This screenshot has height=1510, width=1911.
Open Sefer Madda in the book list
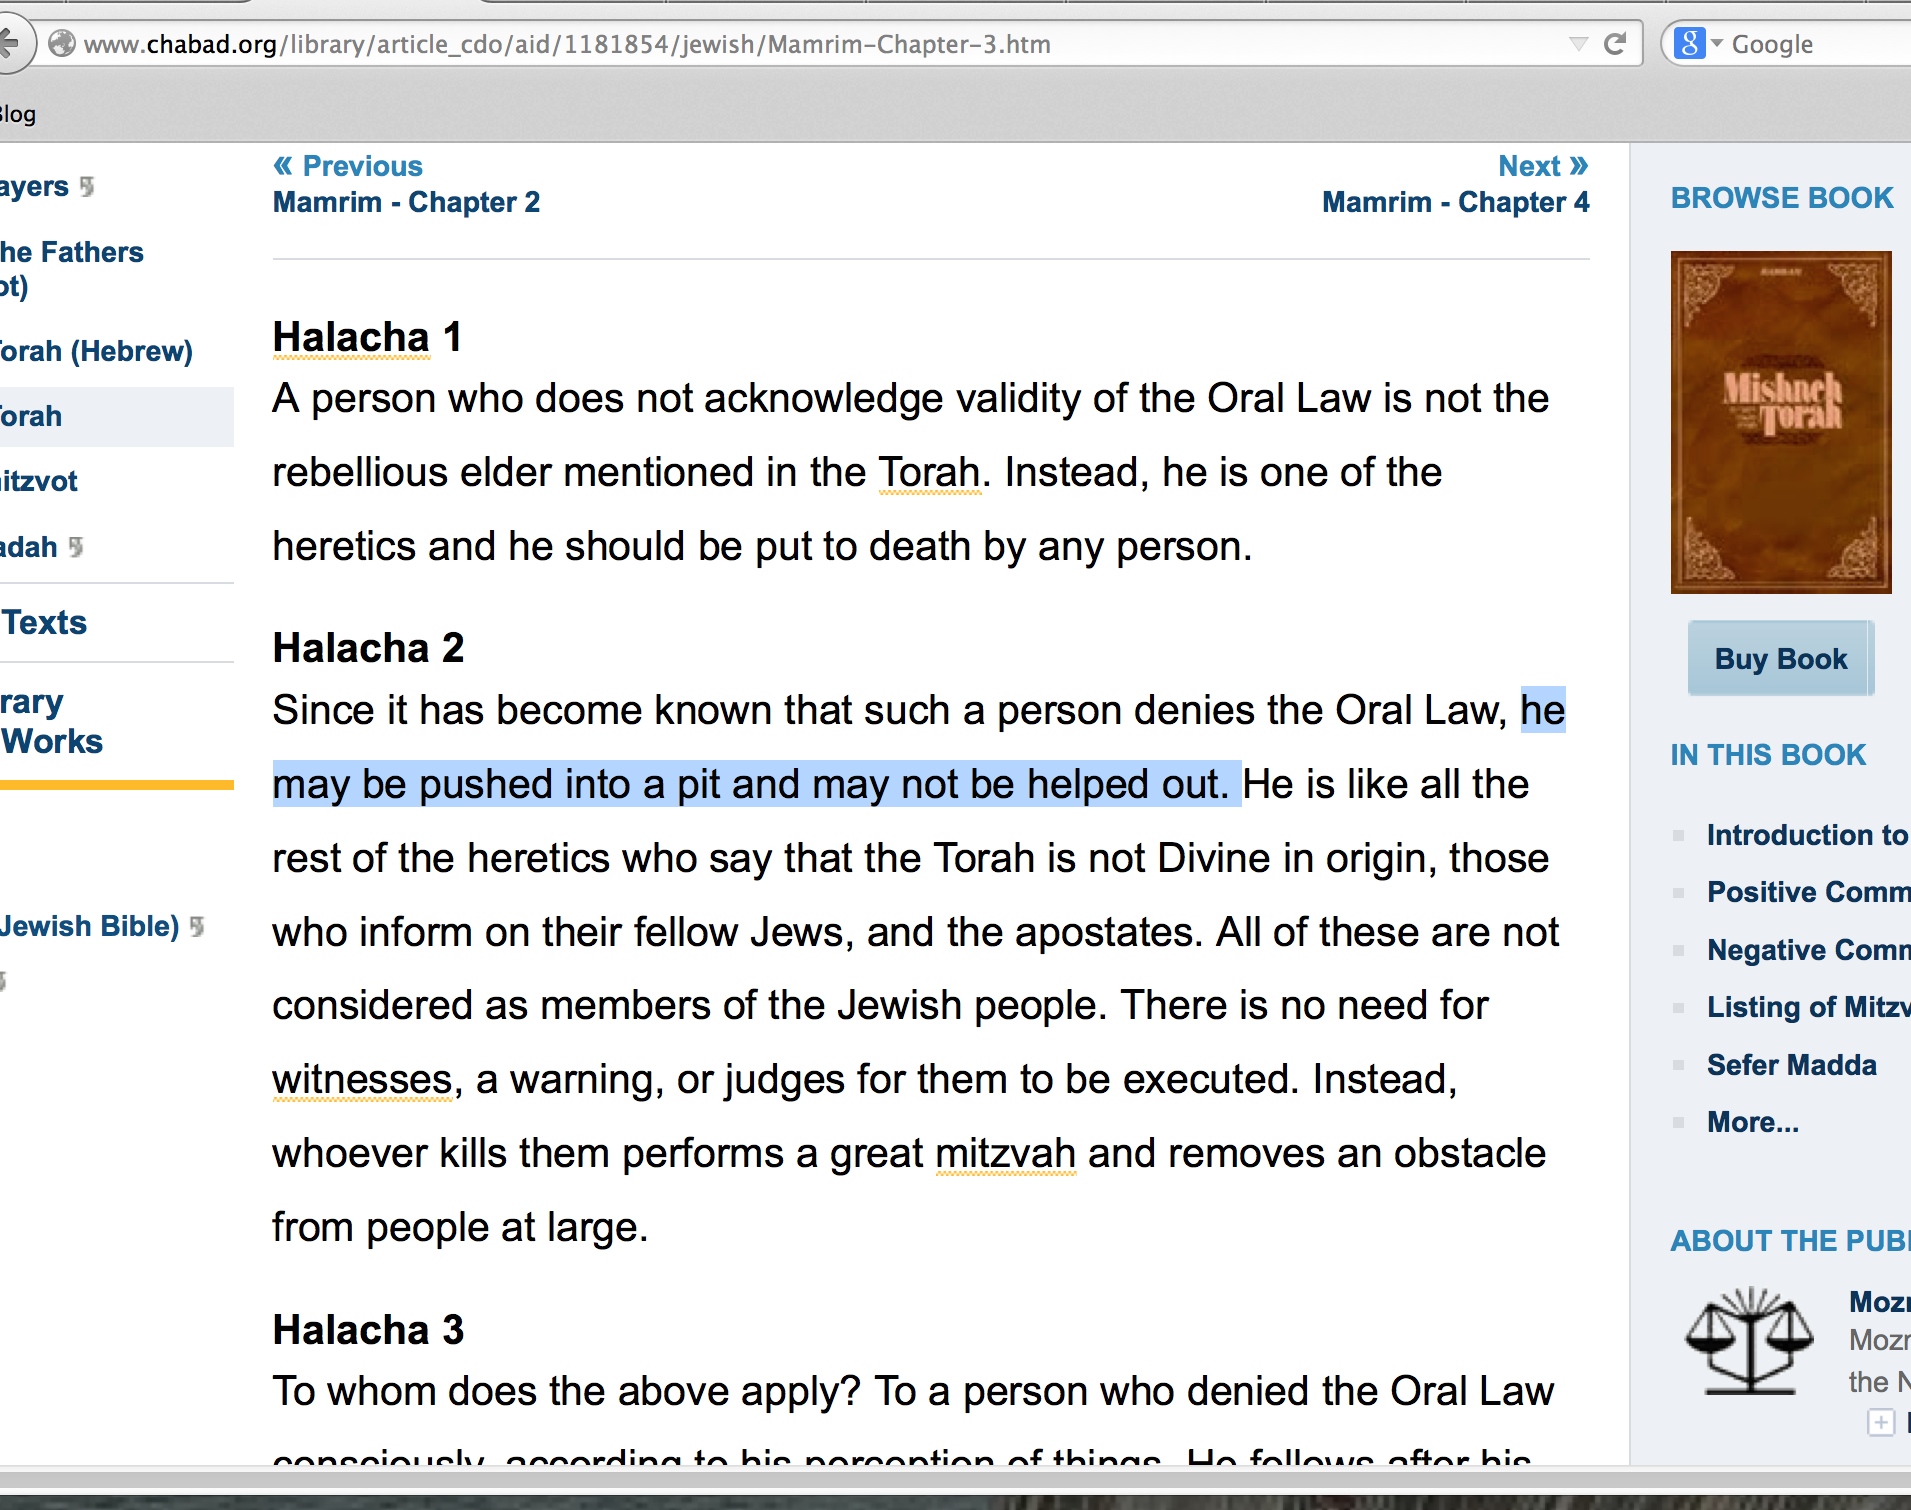1791,1065
